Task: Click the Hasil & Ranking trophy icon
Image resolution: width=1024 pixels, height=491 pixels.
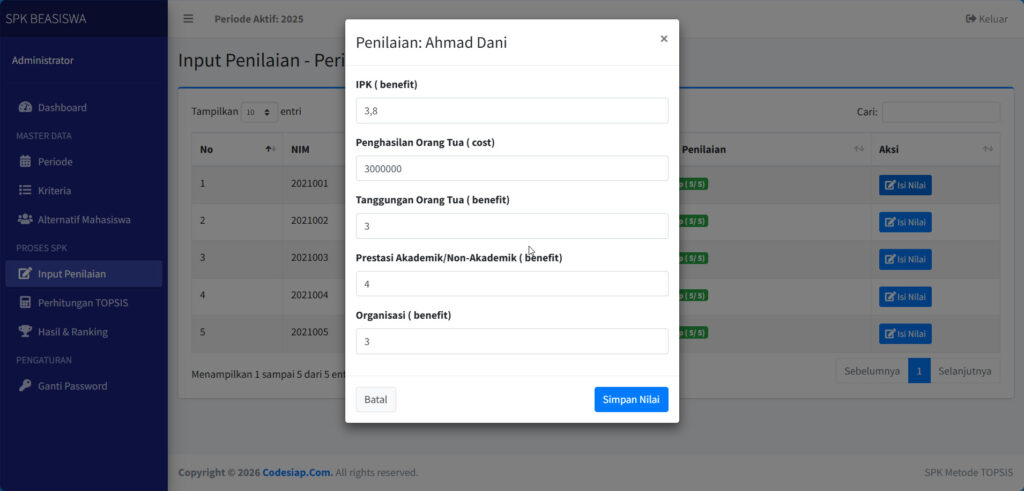Action: point(25,331)
